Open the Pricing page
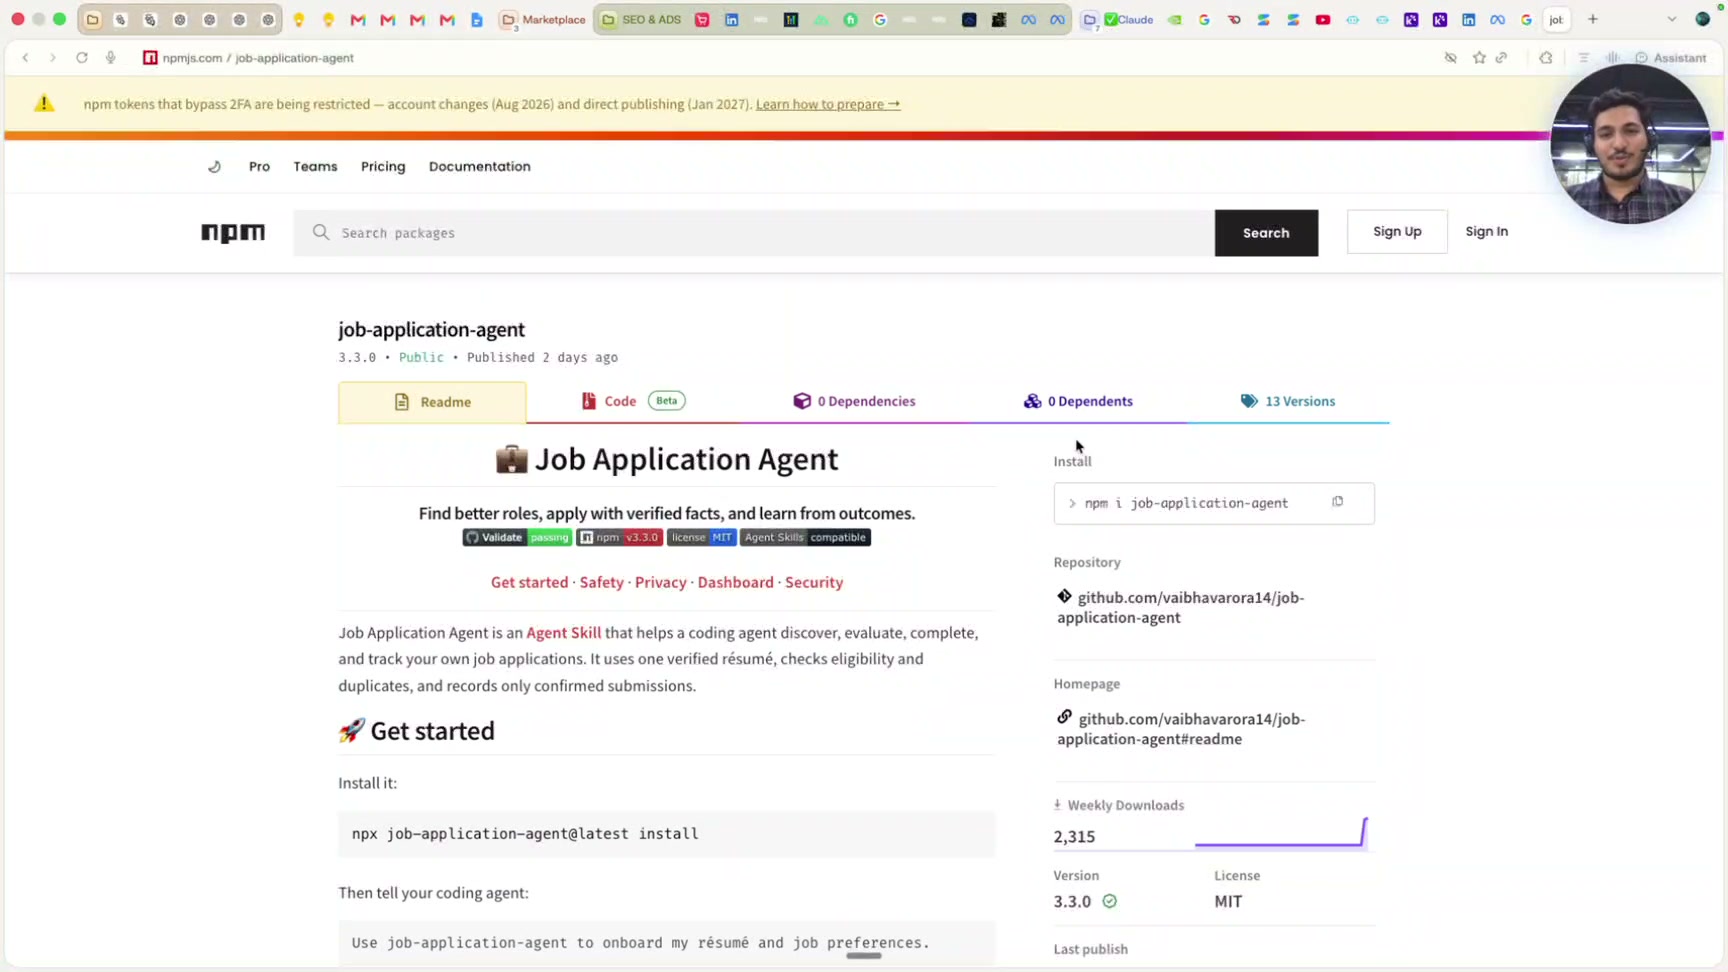The width and height of the screenshot is (1728, 972). point(383,167)
